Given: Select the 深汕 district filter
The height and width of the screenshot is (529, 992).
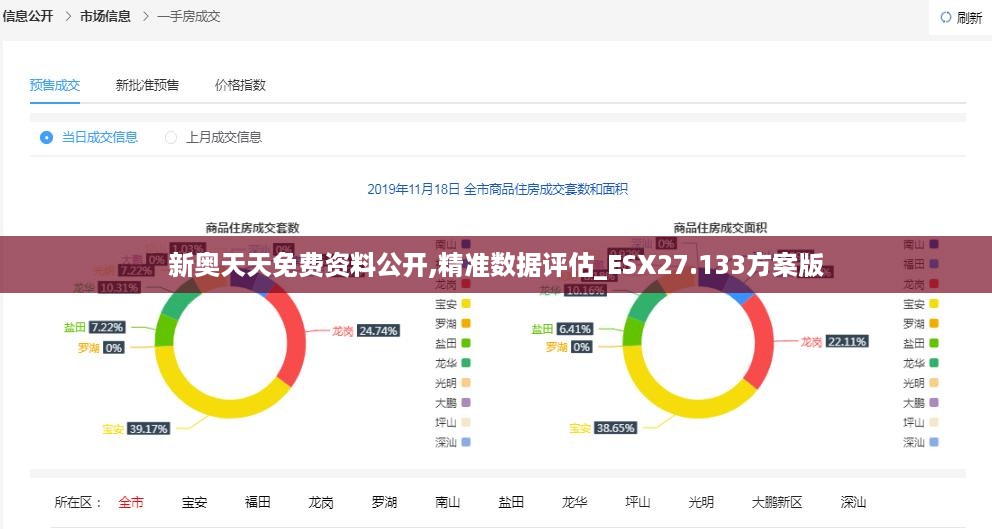Looking at the screenshot, I should 853,502.
